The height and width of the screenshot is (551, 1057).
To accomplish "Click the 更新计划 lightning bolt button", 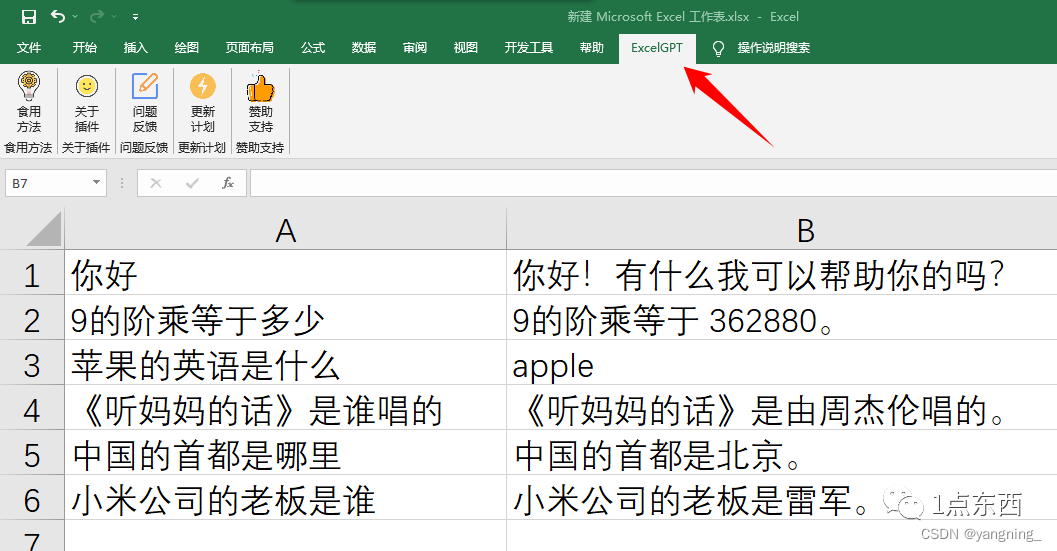I will (203, 103).
